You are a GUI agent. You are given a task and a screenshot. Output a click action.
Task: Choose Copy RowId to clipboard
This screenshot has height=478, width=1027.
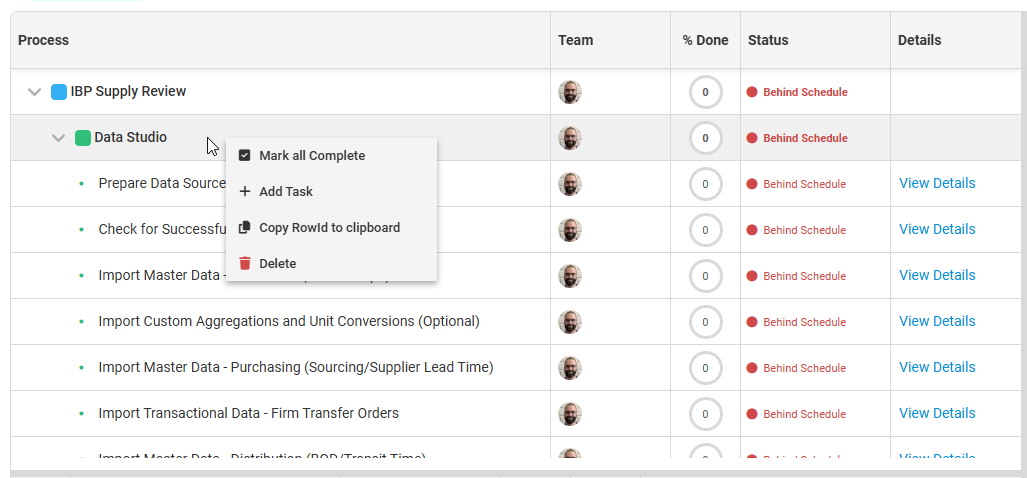tap(329, 228)
